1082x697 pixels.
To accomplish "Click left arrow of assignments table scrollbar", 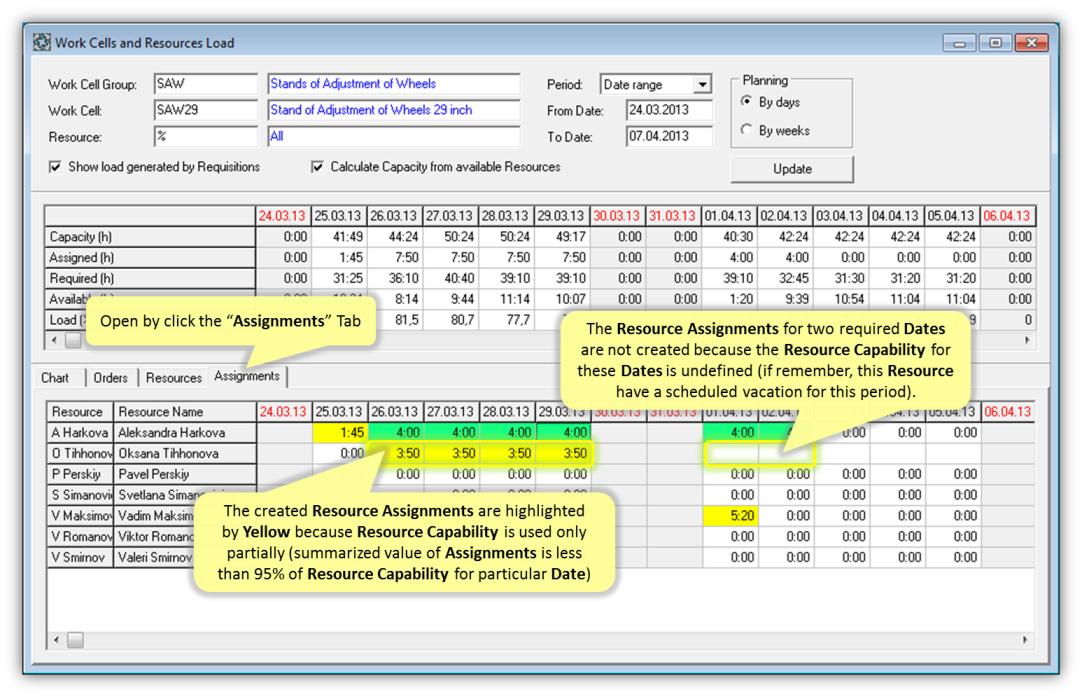I will (x=57, y=640).
